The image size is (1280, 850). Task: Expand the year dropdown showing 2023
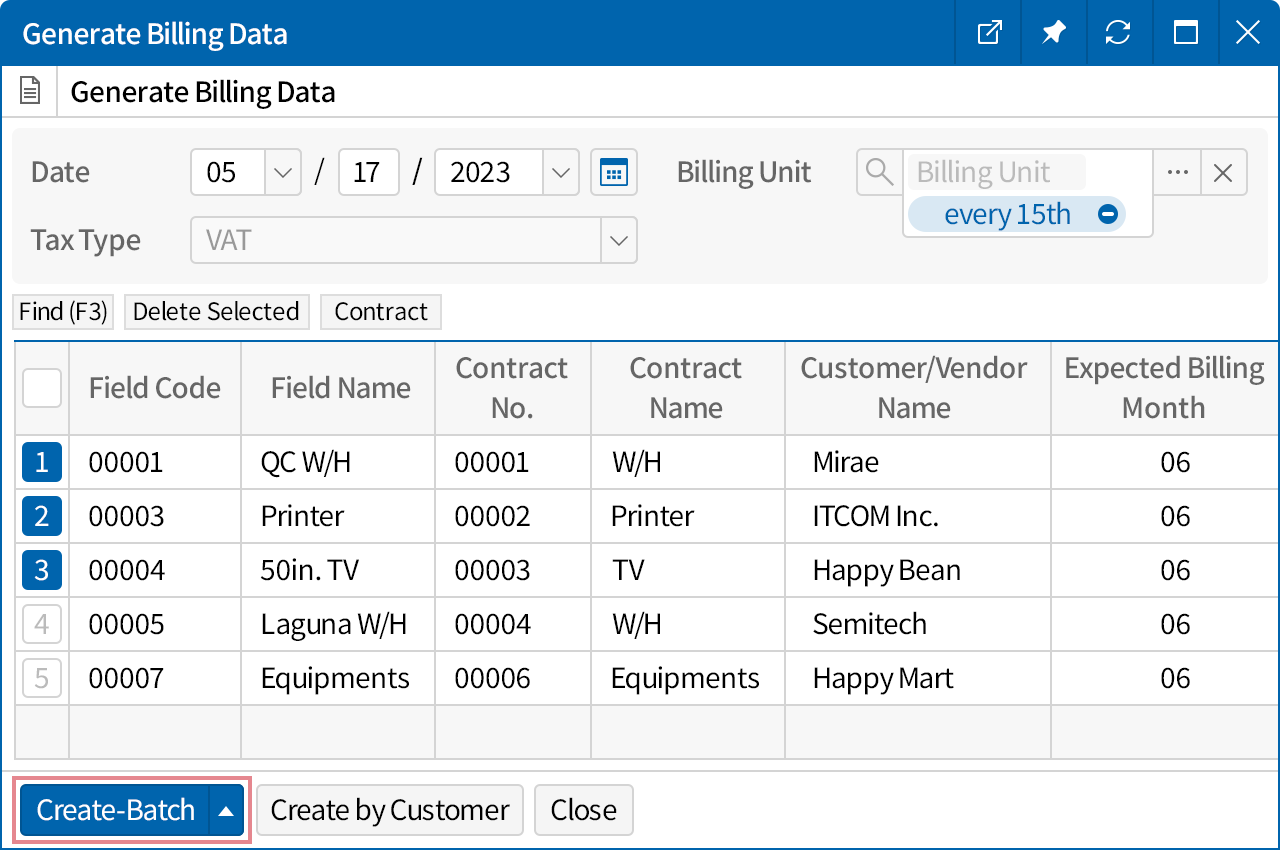coord(560,172)
